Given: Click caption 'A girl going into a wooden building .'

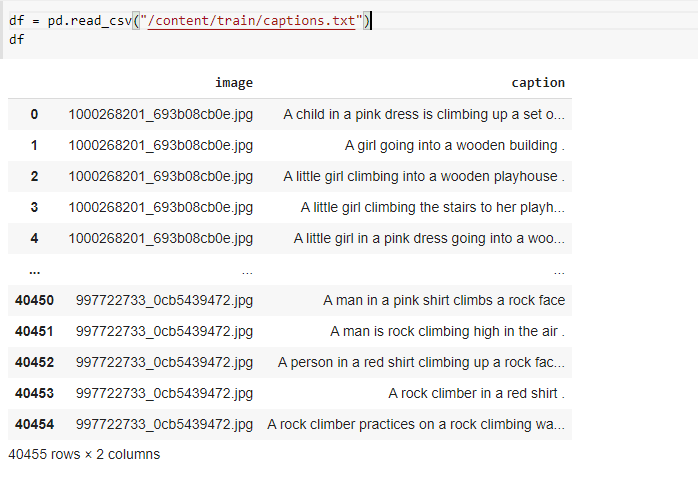Looking at the screenshot, I should [x=455, y=146].
